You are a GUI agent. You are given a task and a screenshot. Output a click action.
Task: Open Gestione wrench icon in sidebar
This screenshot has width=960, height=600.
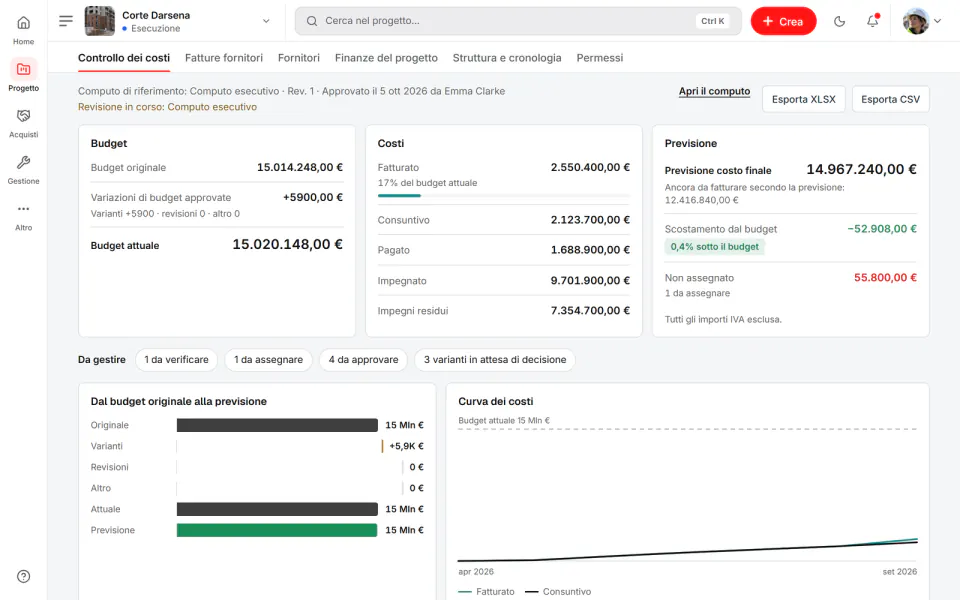[23, 162]
